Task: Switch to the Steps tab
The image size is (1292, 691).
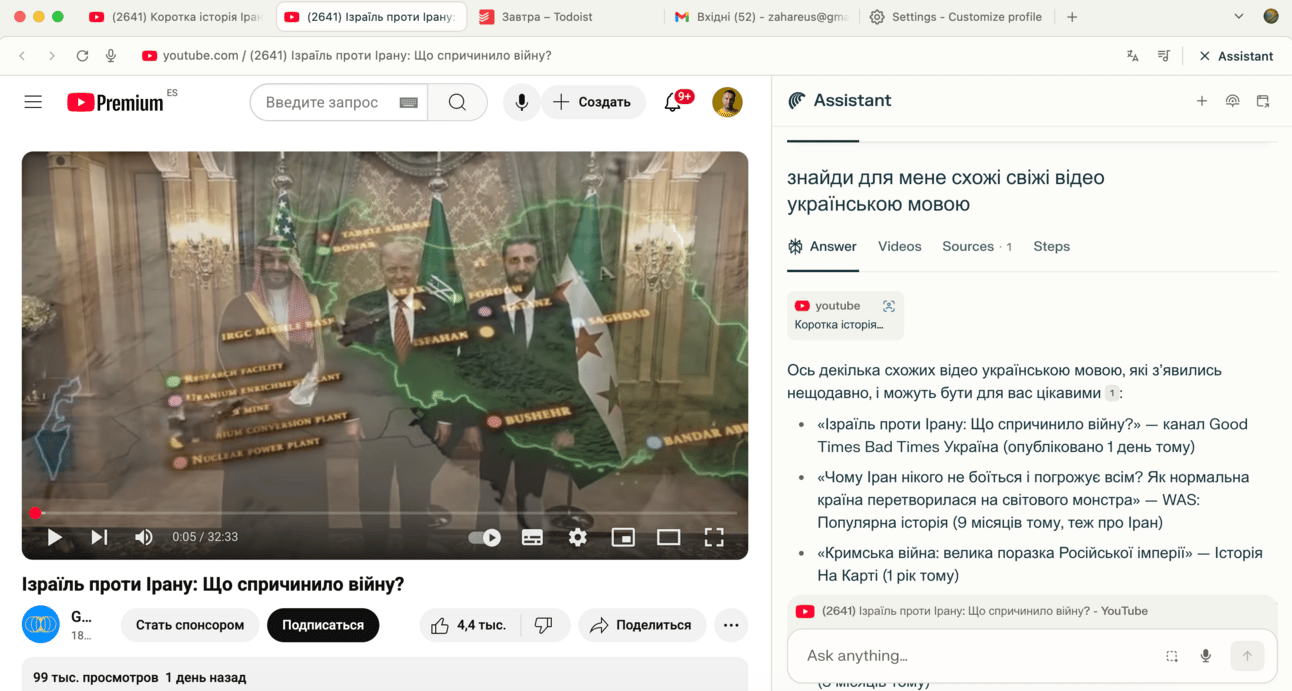Action: pos(1051,247)
